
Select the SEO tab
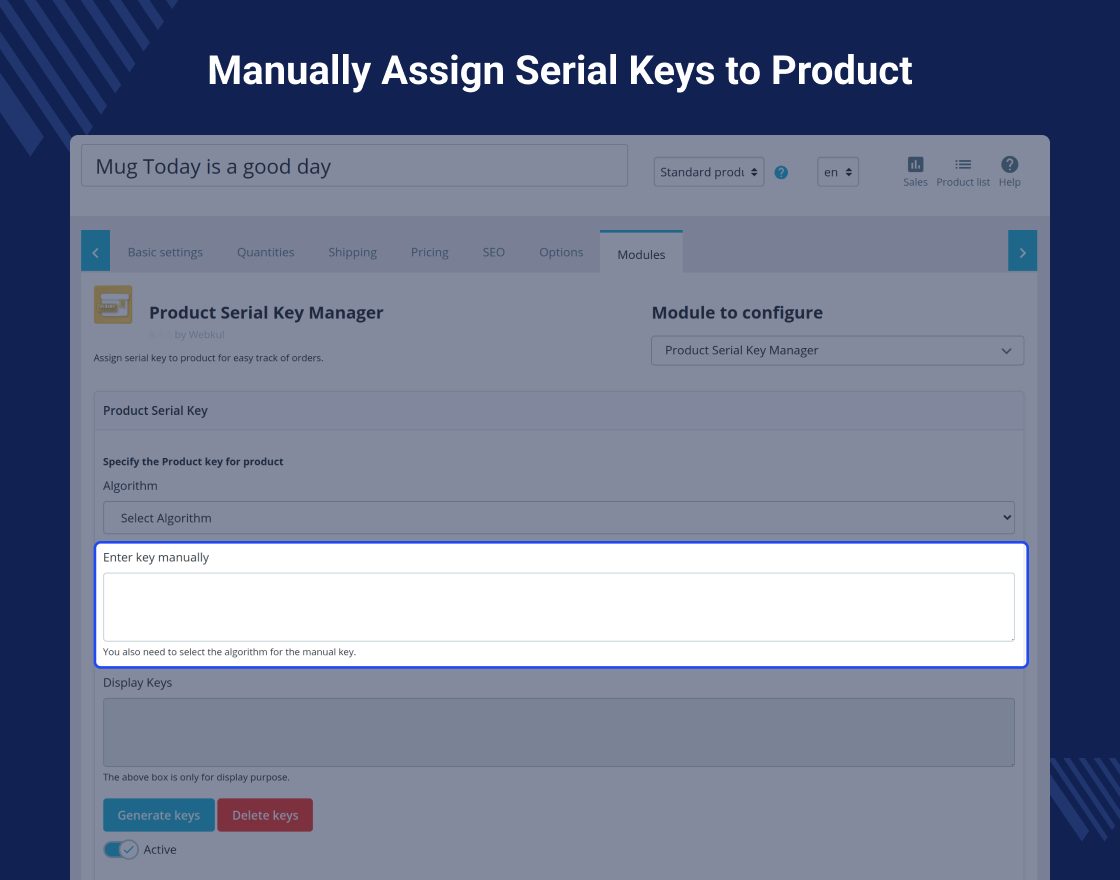coord(494,252)
